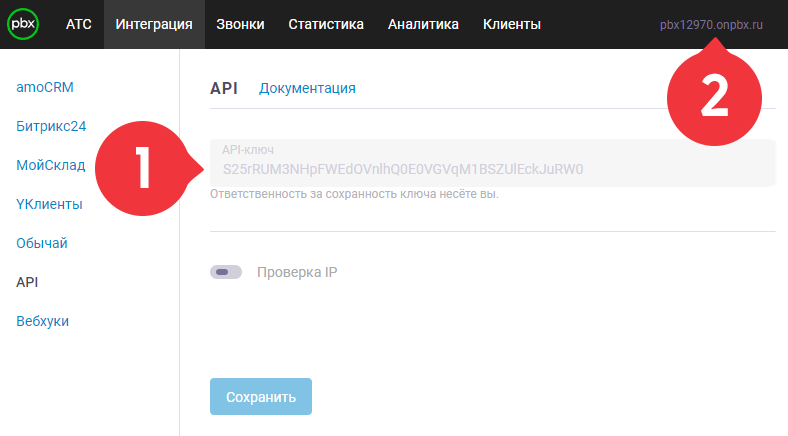Open the Вебхуки sidebar section
The height and width of the screenshot is (436, 788).
click(x=42, y=321)
